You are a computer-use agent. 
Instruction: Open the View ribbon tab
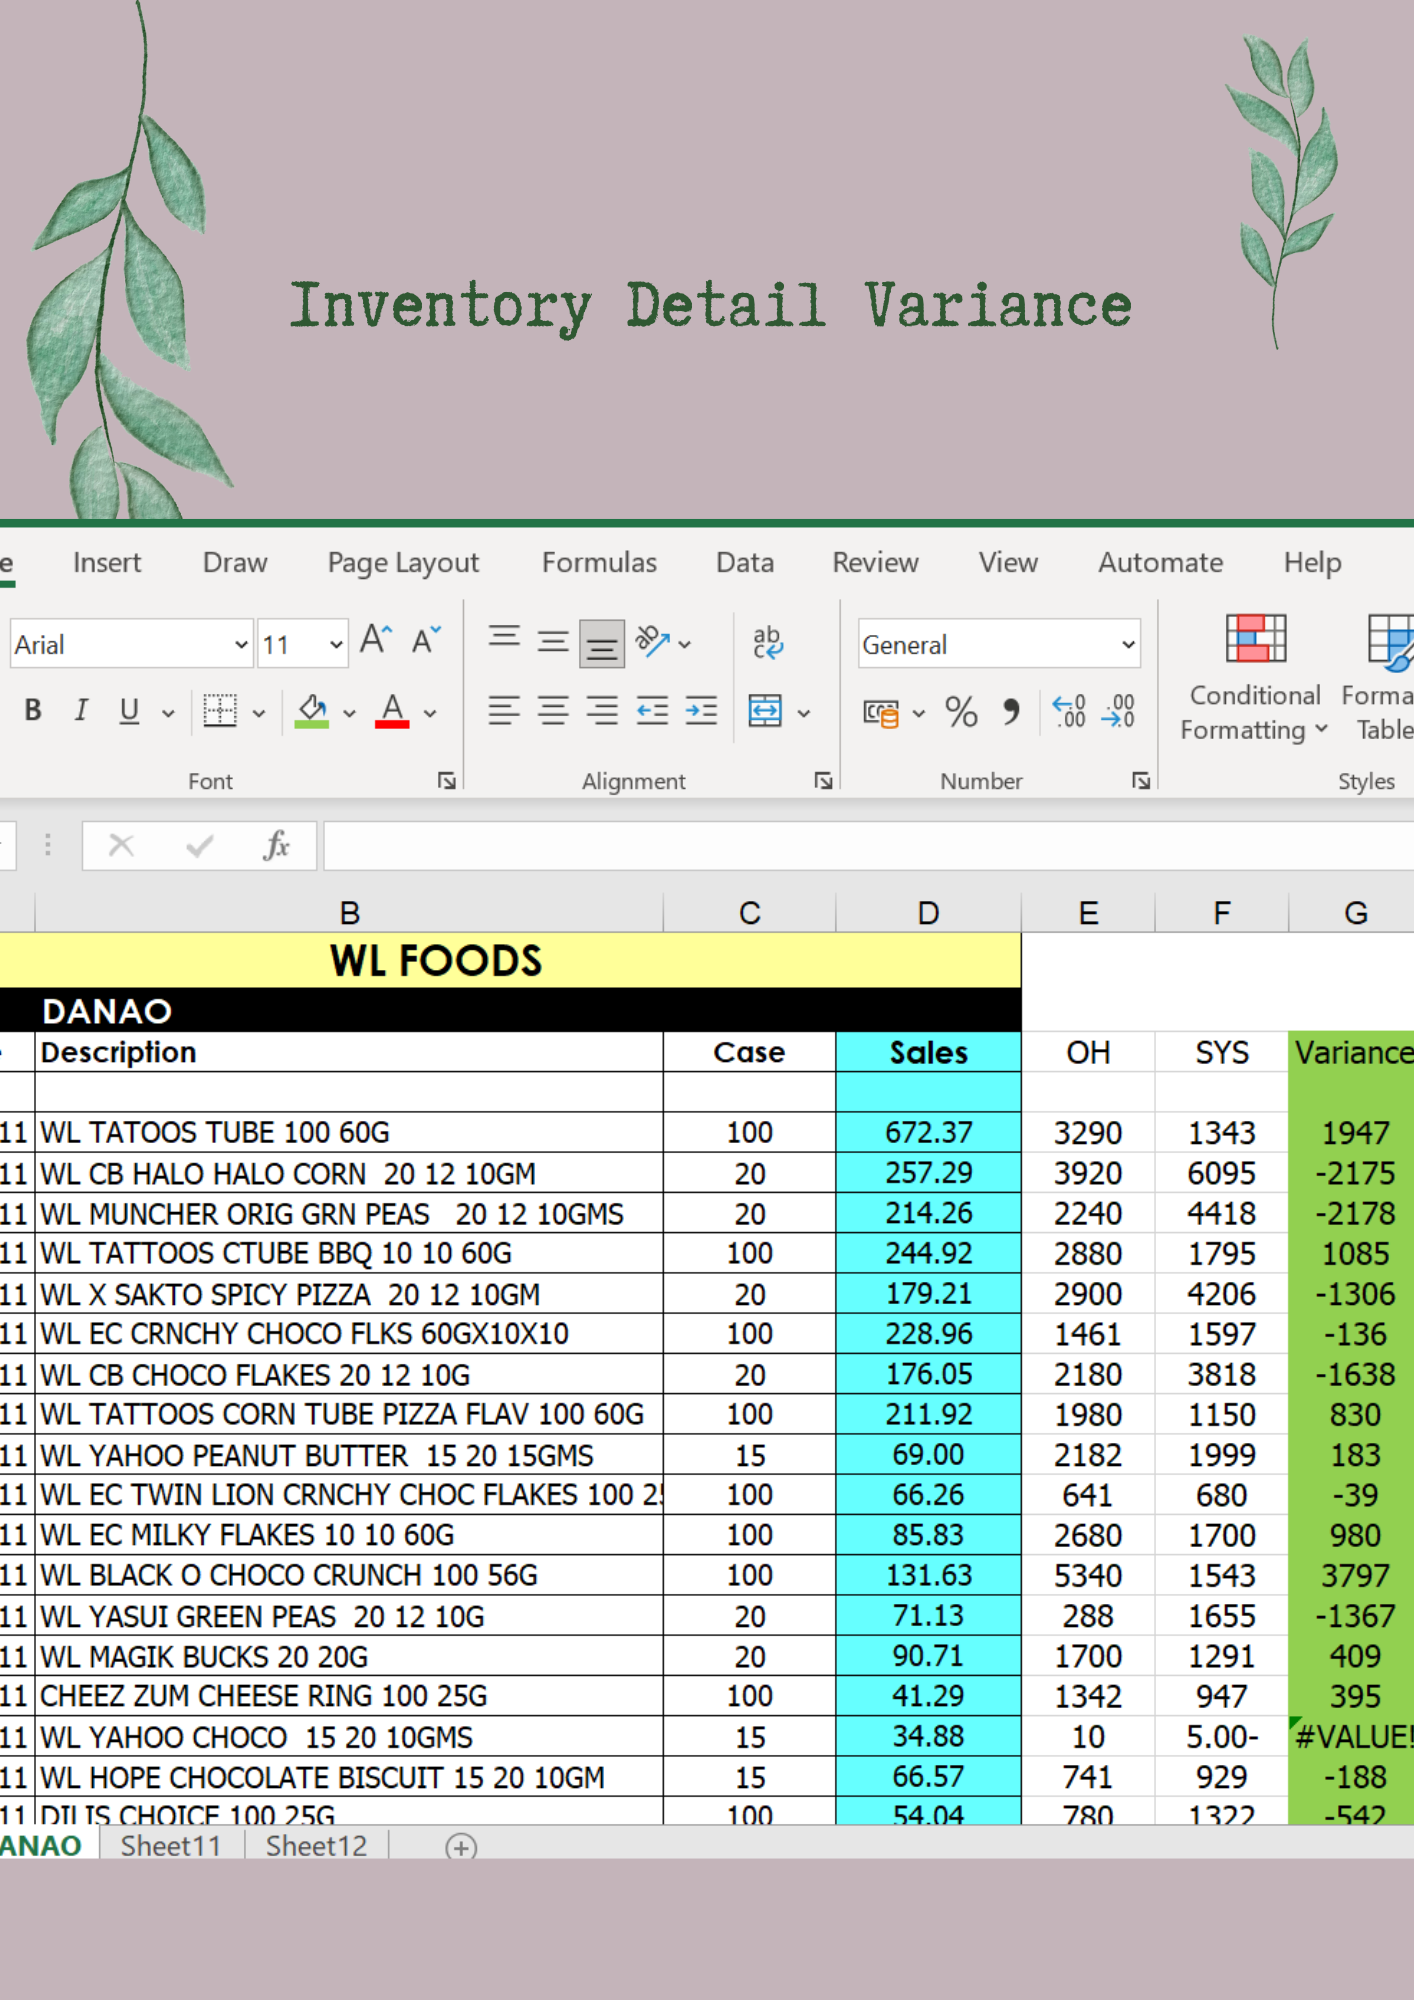tap(1008, 563)
